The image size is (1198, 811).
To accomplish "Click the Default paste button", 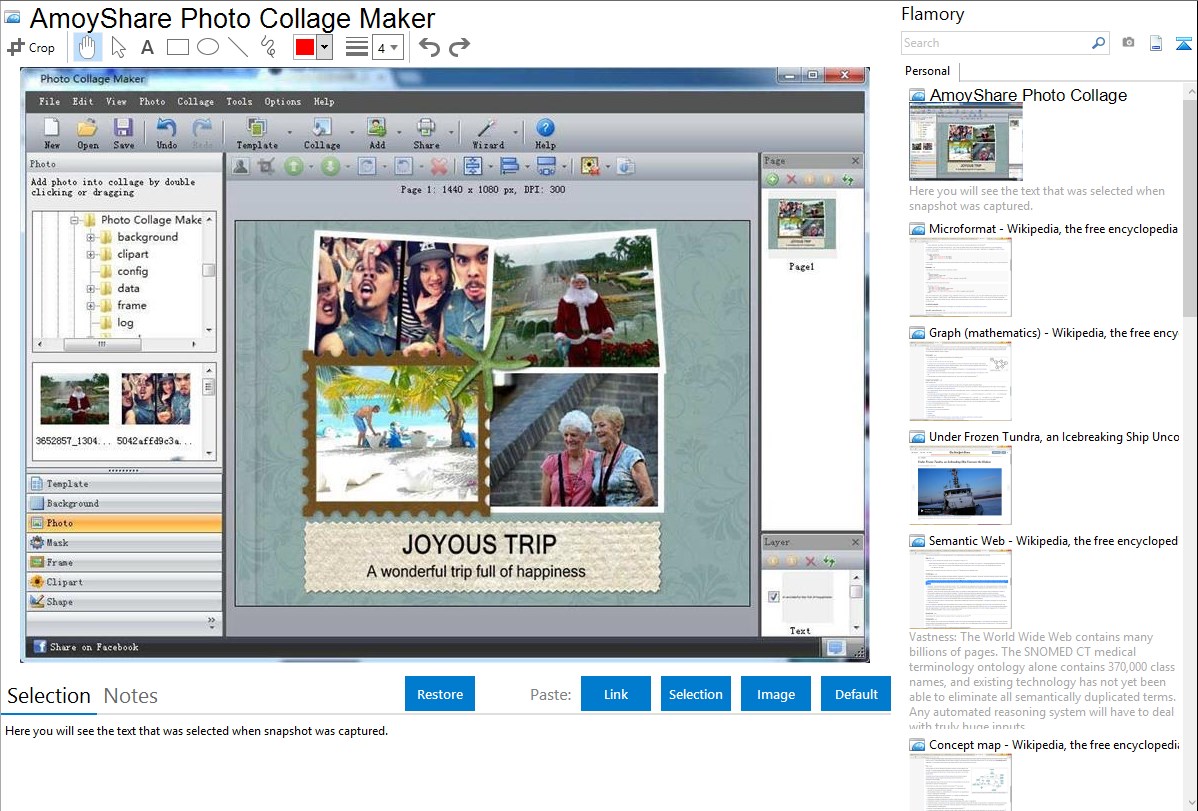I will pyautogui.click(x=856, y=694).
